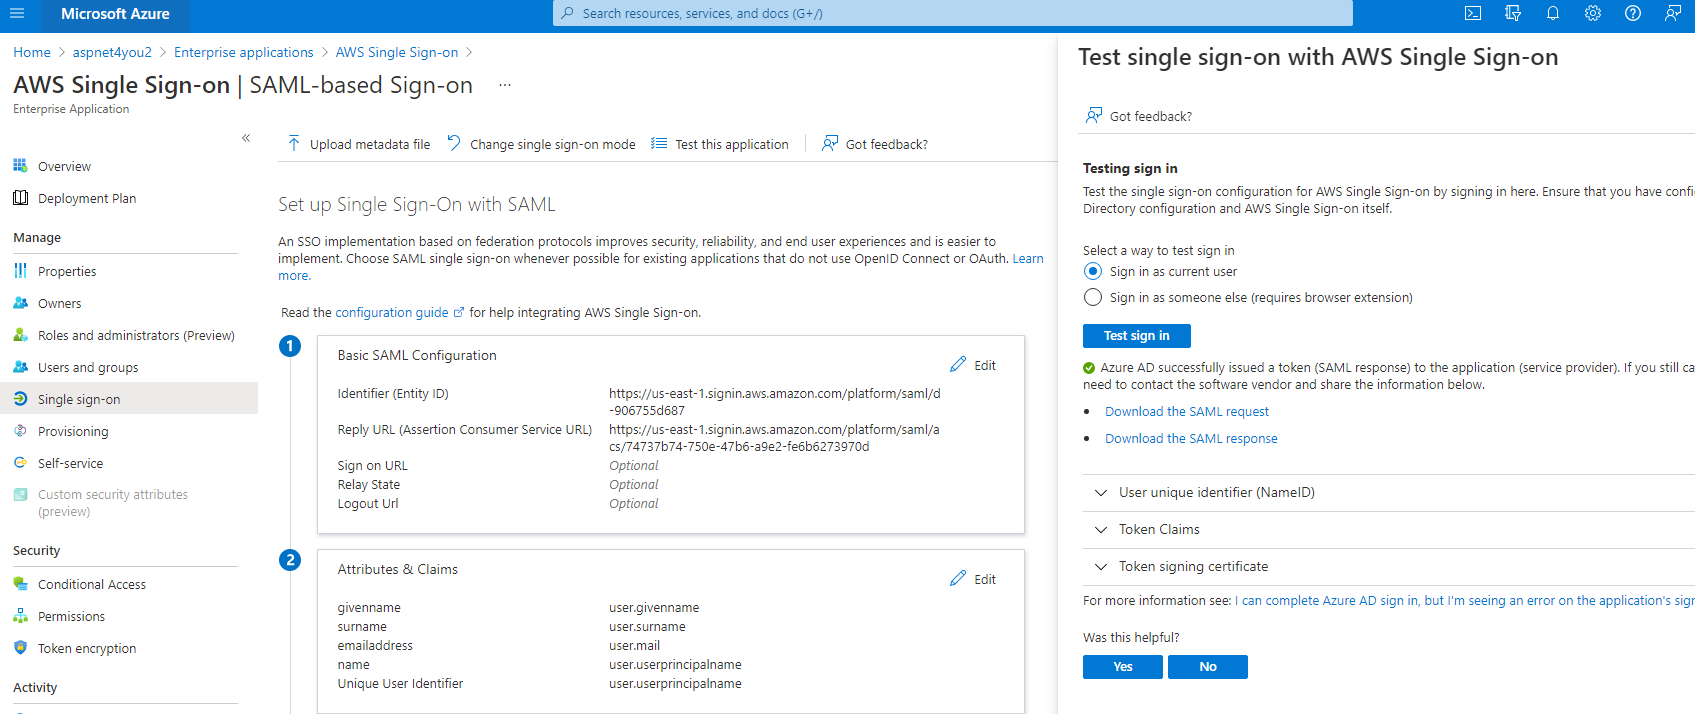Open the Cloud Shell icon in top bar

click(1473, 14)
